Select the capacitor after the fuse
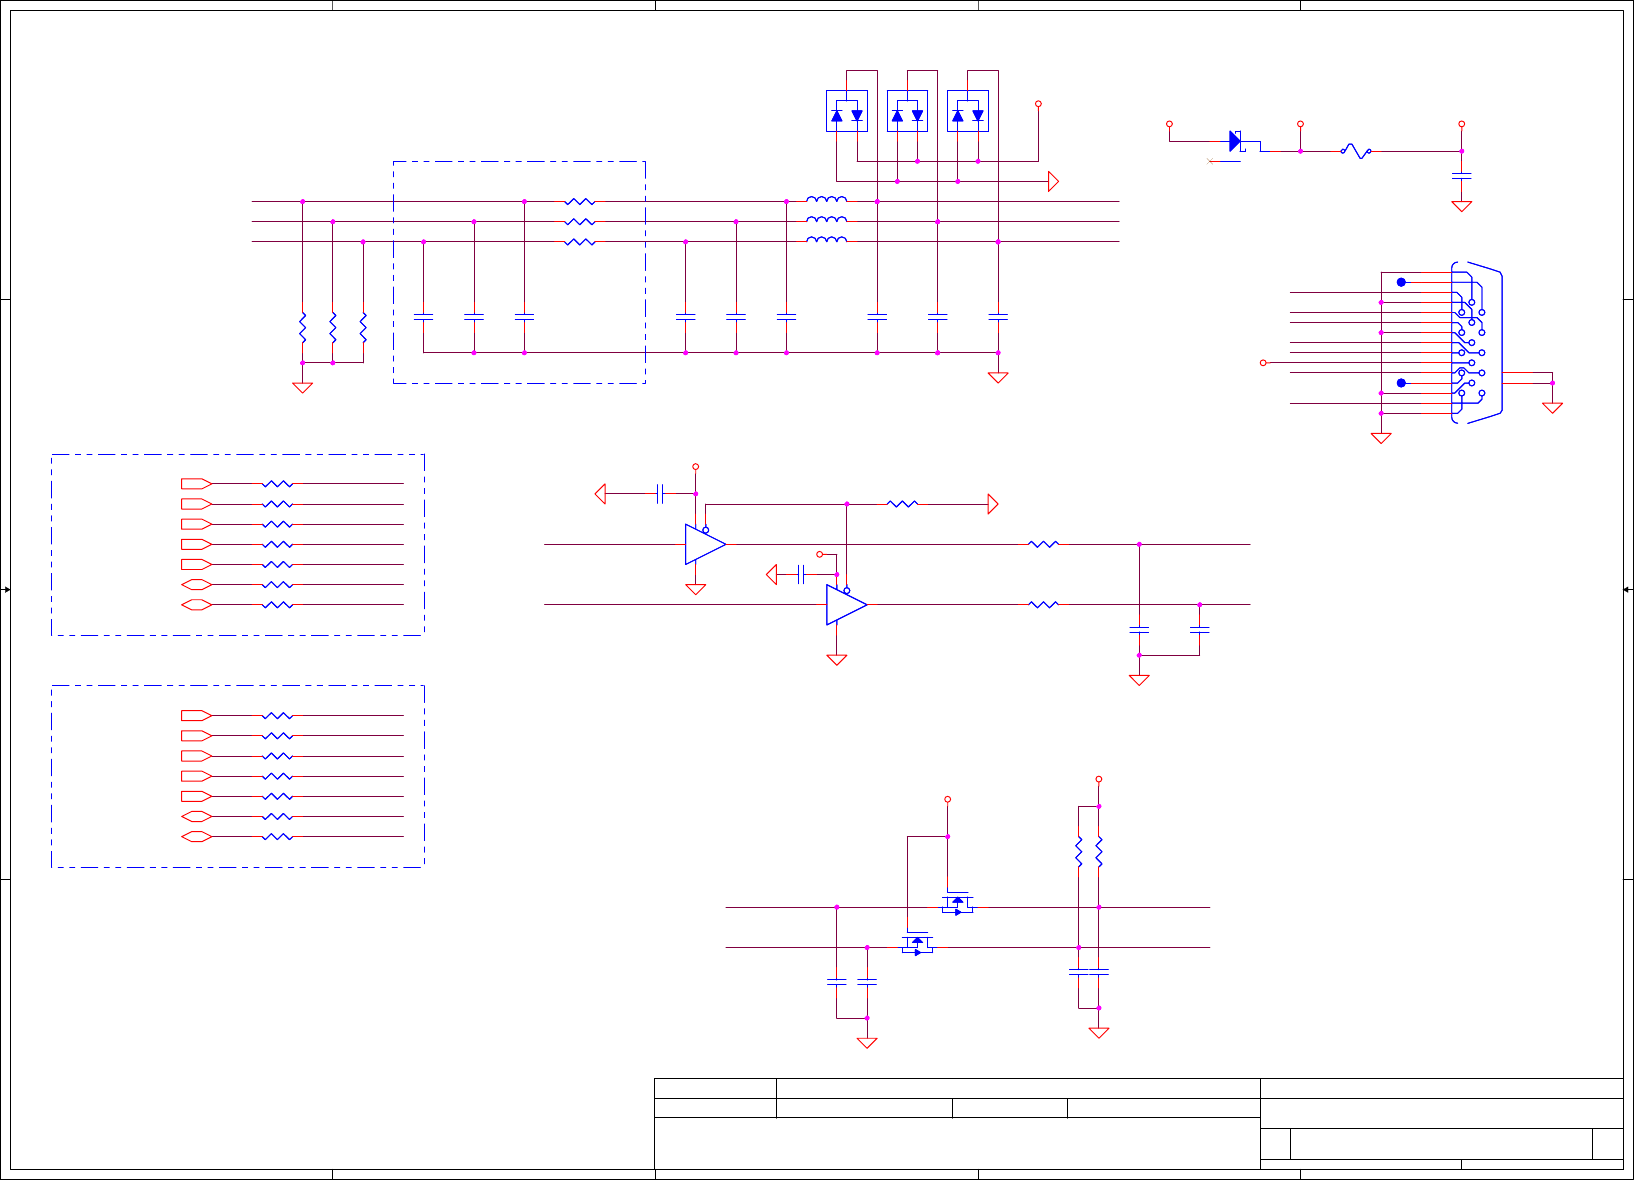 (x=1461, y=176)
